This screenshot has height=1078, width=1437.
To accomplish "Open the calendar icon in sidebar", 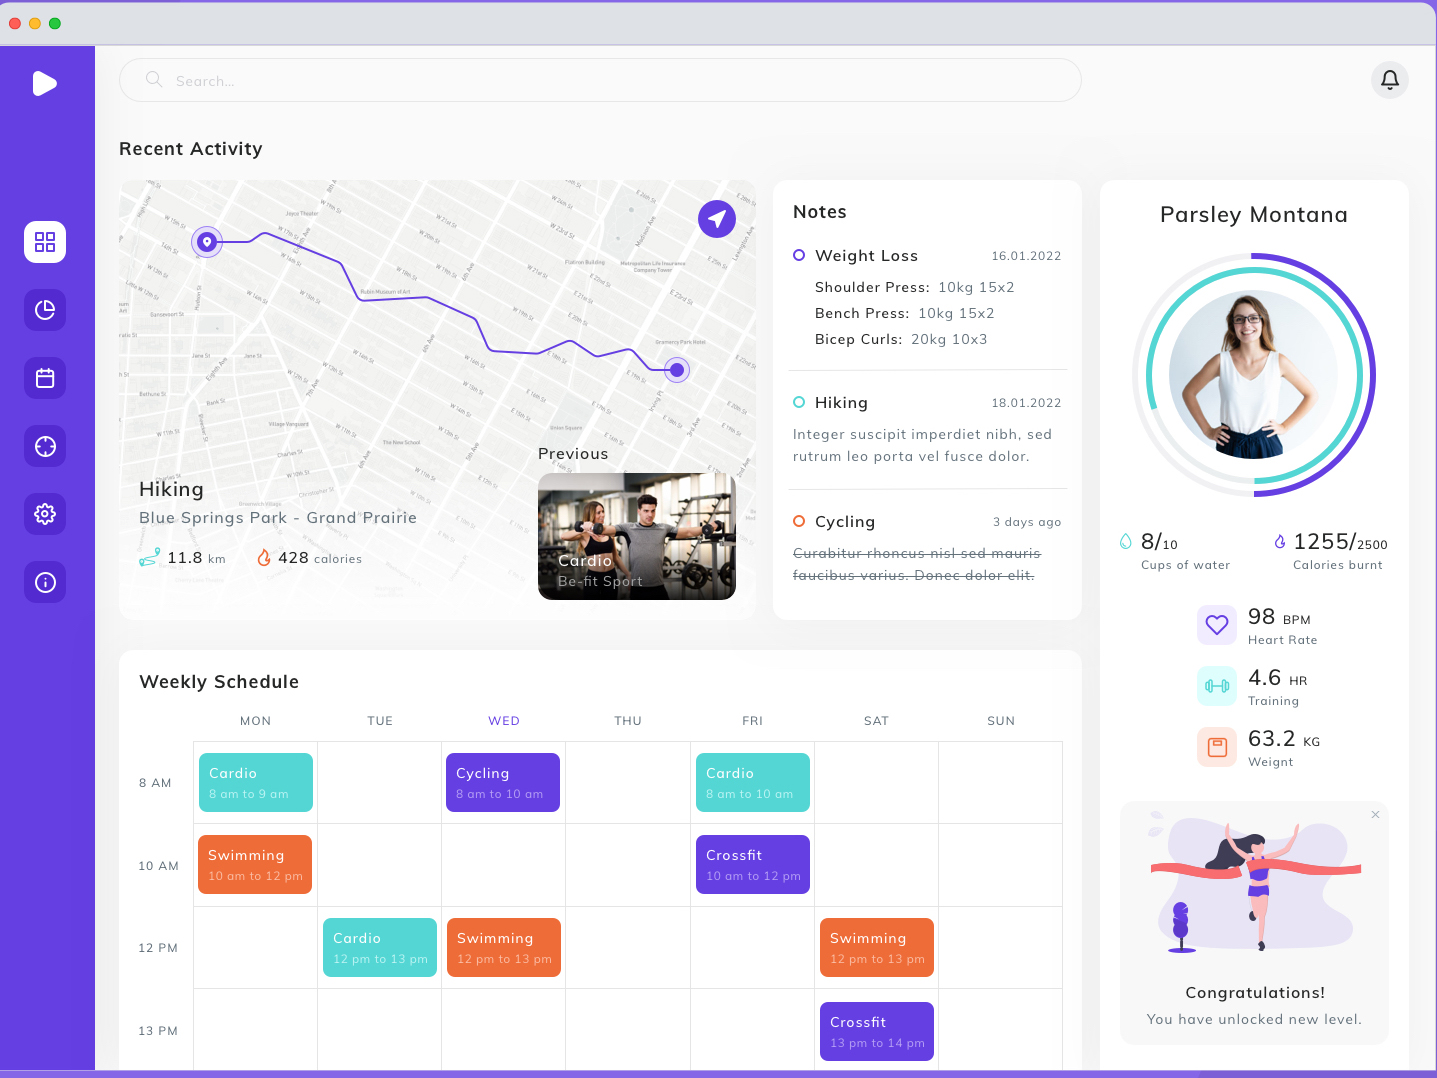I will coord(45,378).
